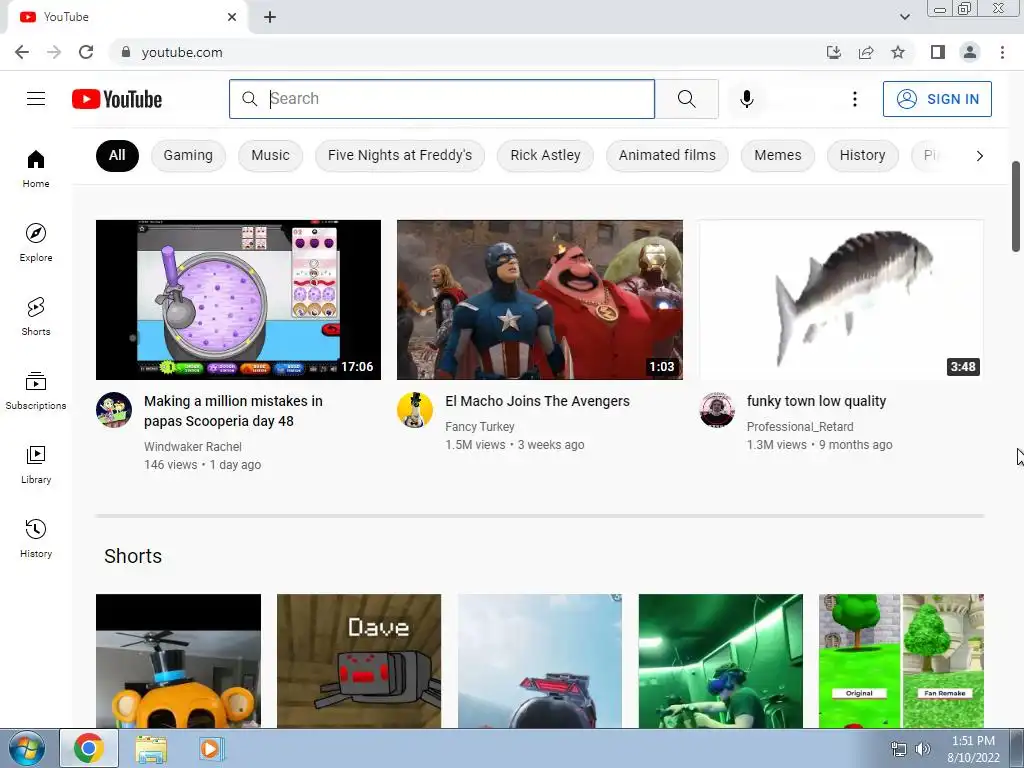Screen dimensions: 1024x768
Task: Open a new Chrome tab
Action: coord(270,17)
